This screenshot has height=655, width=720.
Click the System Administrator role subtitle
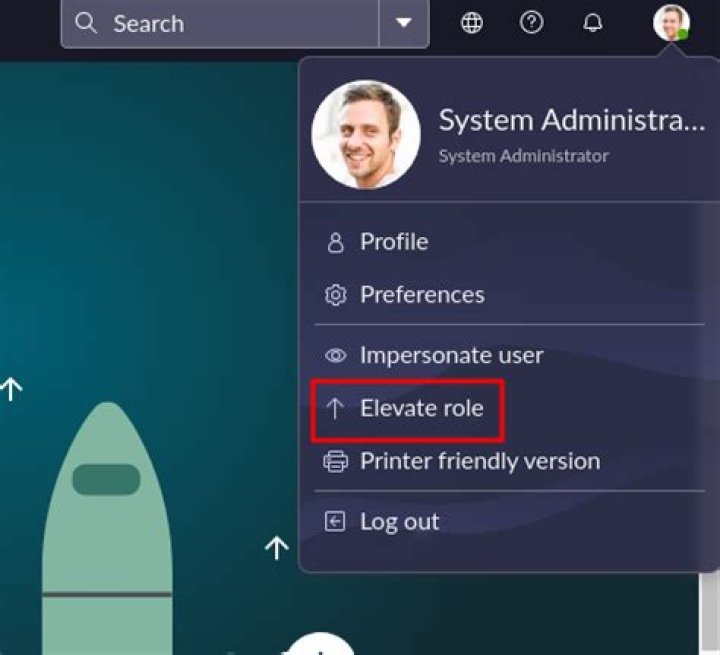click(x=524, y=156)
